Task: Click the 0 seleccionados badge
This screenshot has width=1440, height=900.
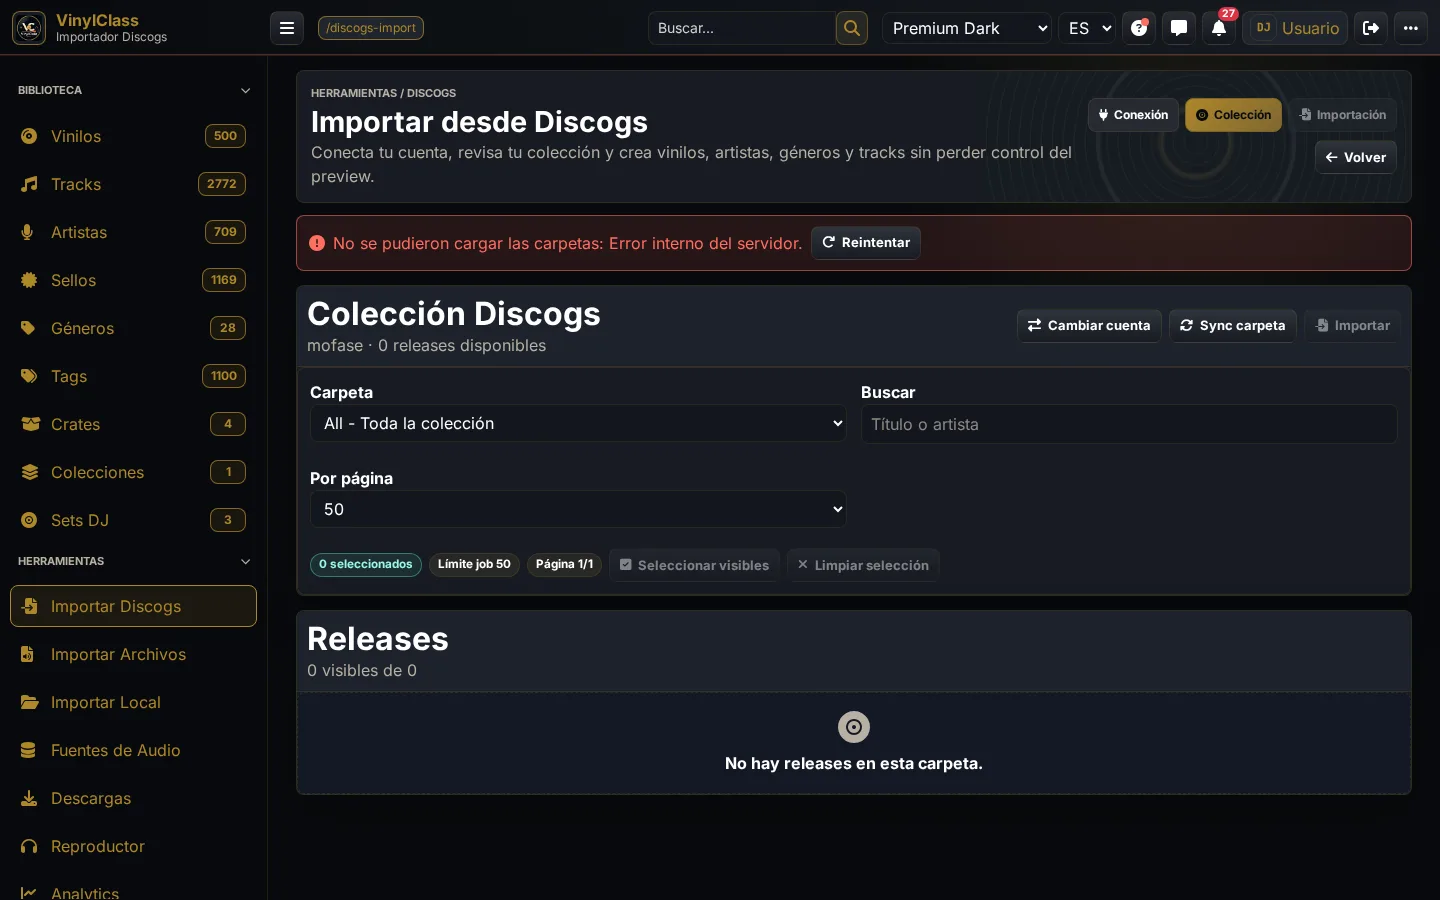Action: coord(366,565)
